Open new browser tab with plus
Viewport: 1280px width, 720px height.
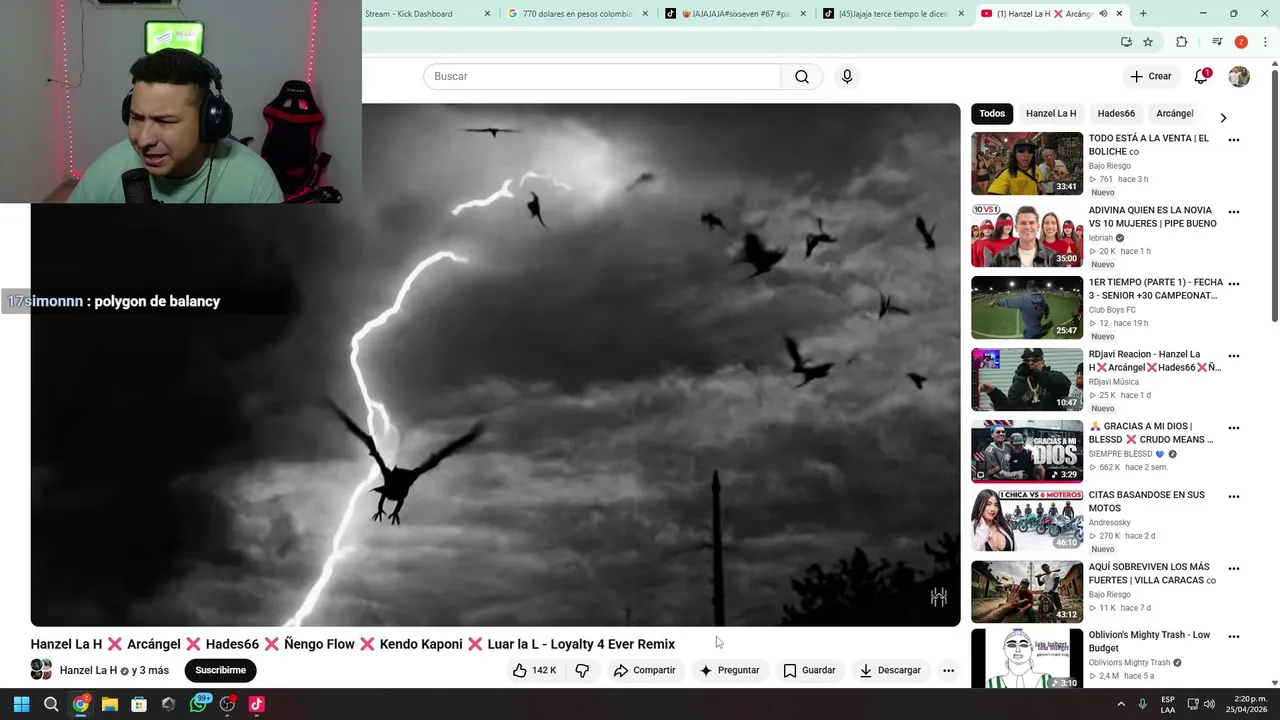1143,14
